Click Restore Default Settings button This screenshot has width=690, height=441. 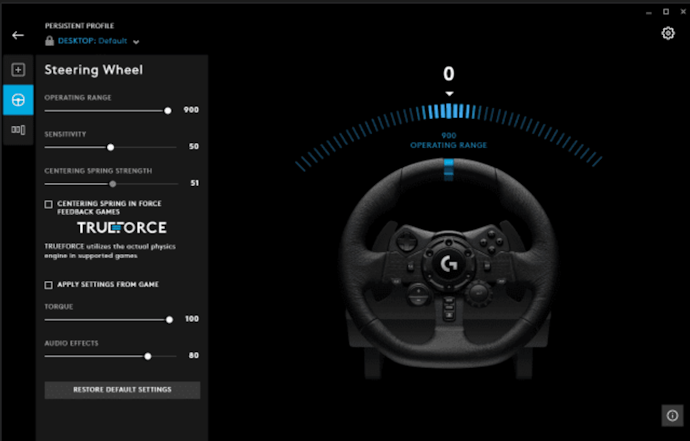(x=122, y=390)
